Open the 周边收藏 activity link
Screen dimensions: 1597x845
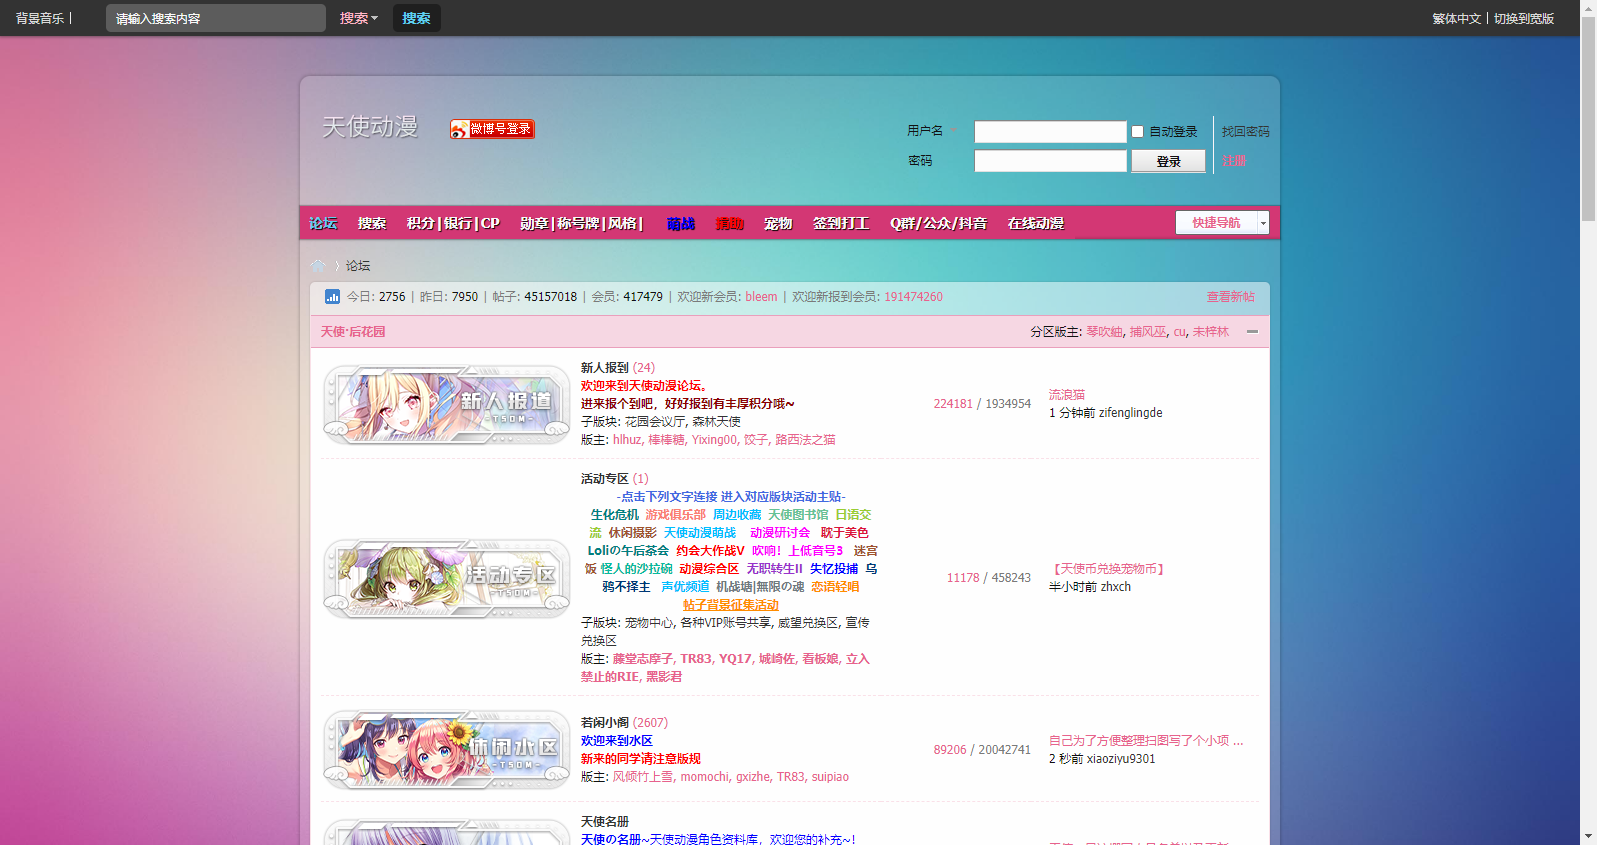coord(737,515)
